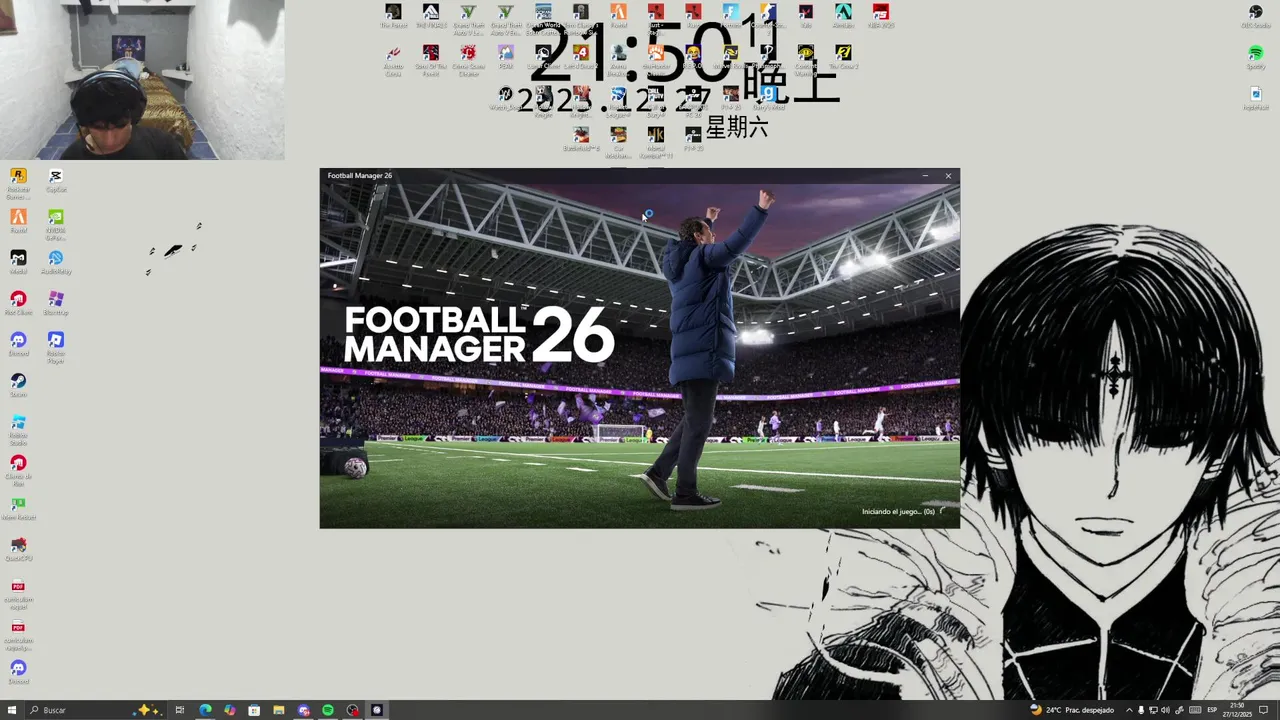This screenshot has height=720, width=1280.
Task: Launch Microsoft Edge from taskbar
Action: pyautogui.click(x=205, y=710)
